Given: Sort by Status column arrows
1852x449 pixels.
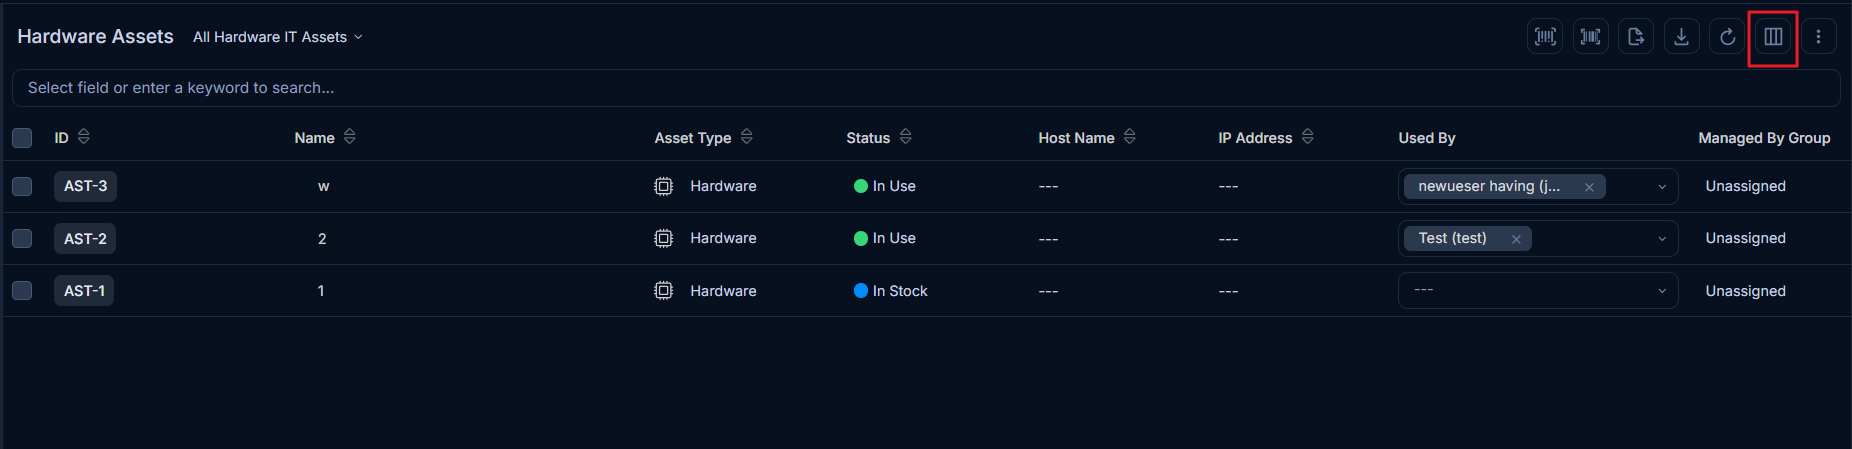Looking at the screenshot, I should (906, 136).
